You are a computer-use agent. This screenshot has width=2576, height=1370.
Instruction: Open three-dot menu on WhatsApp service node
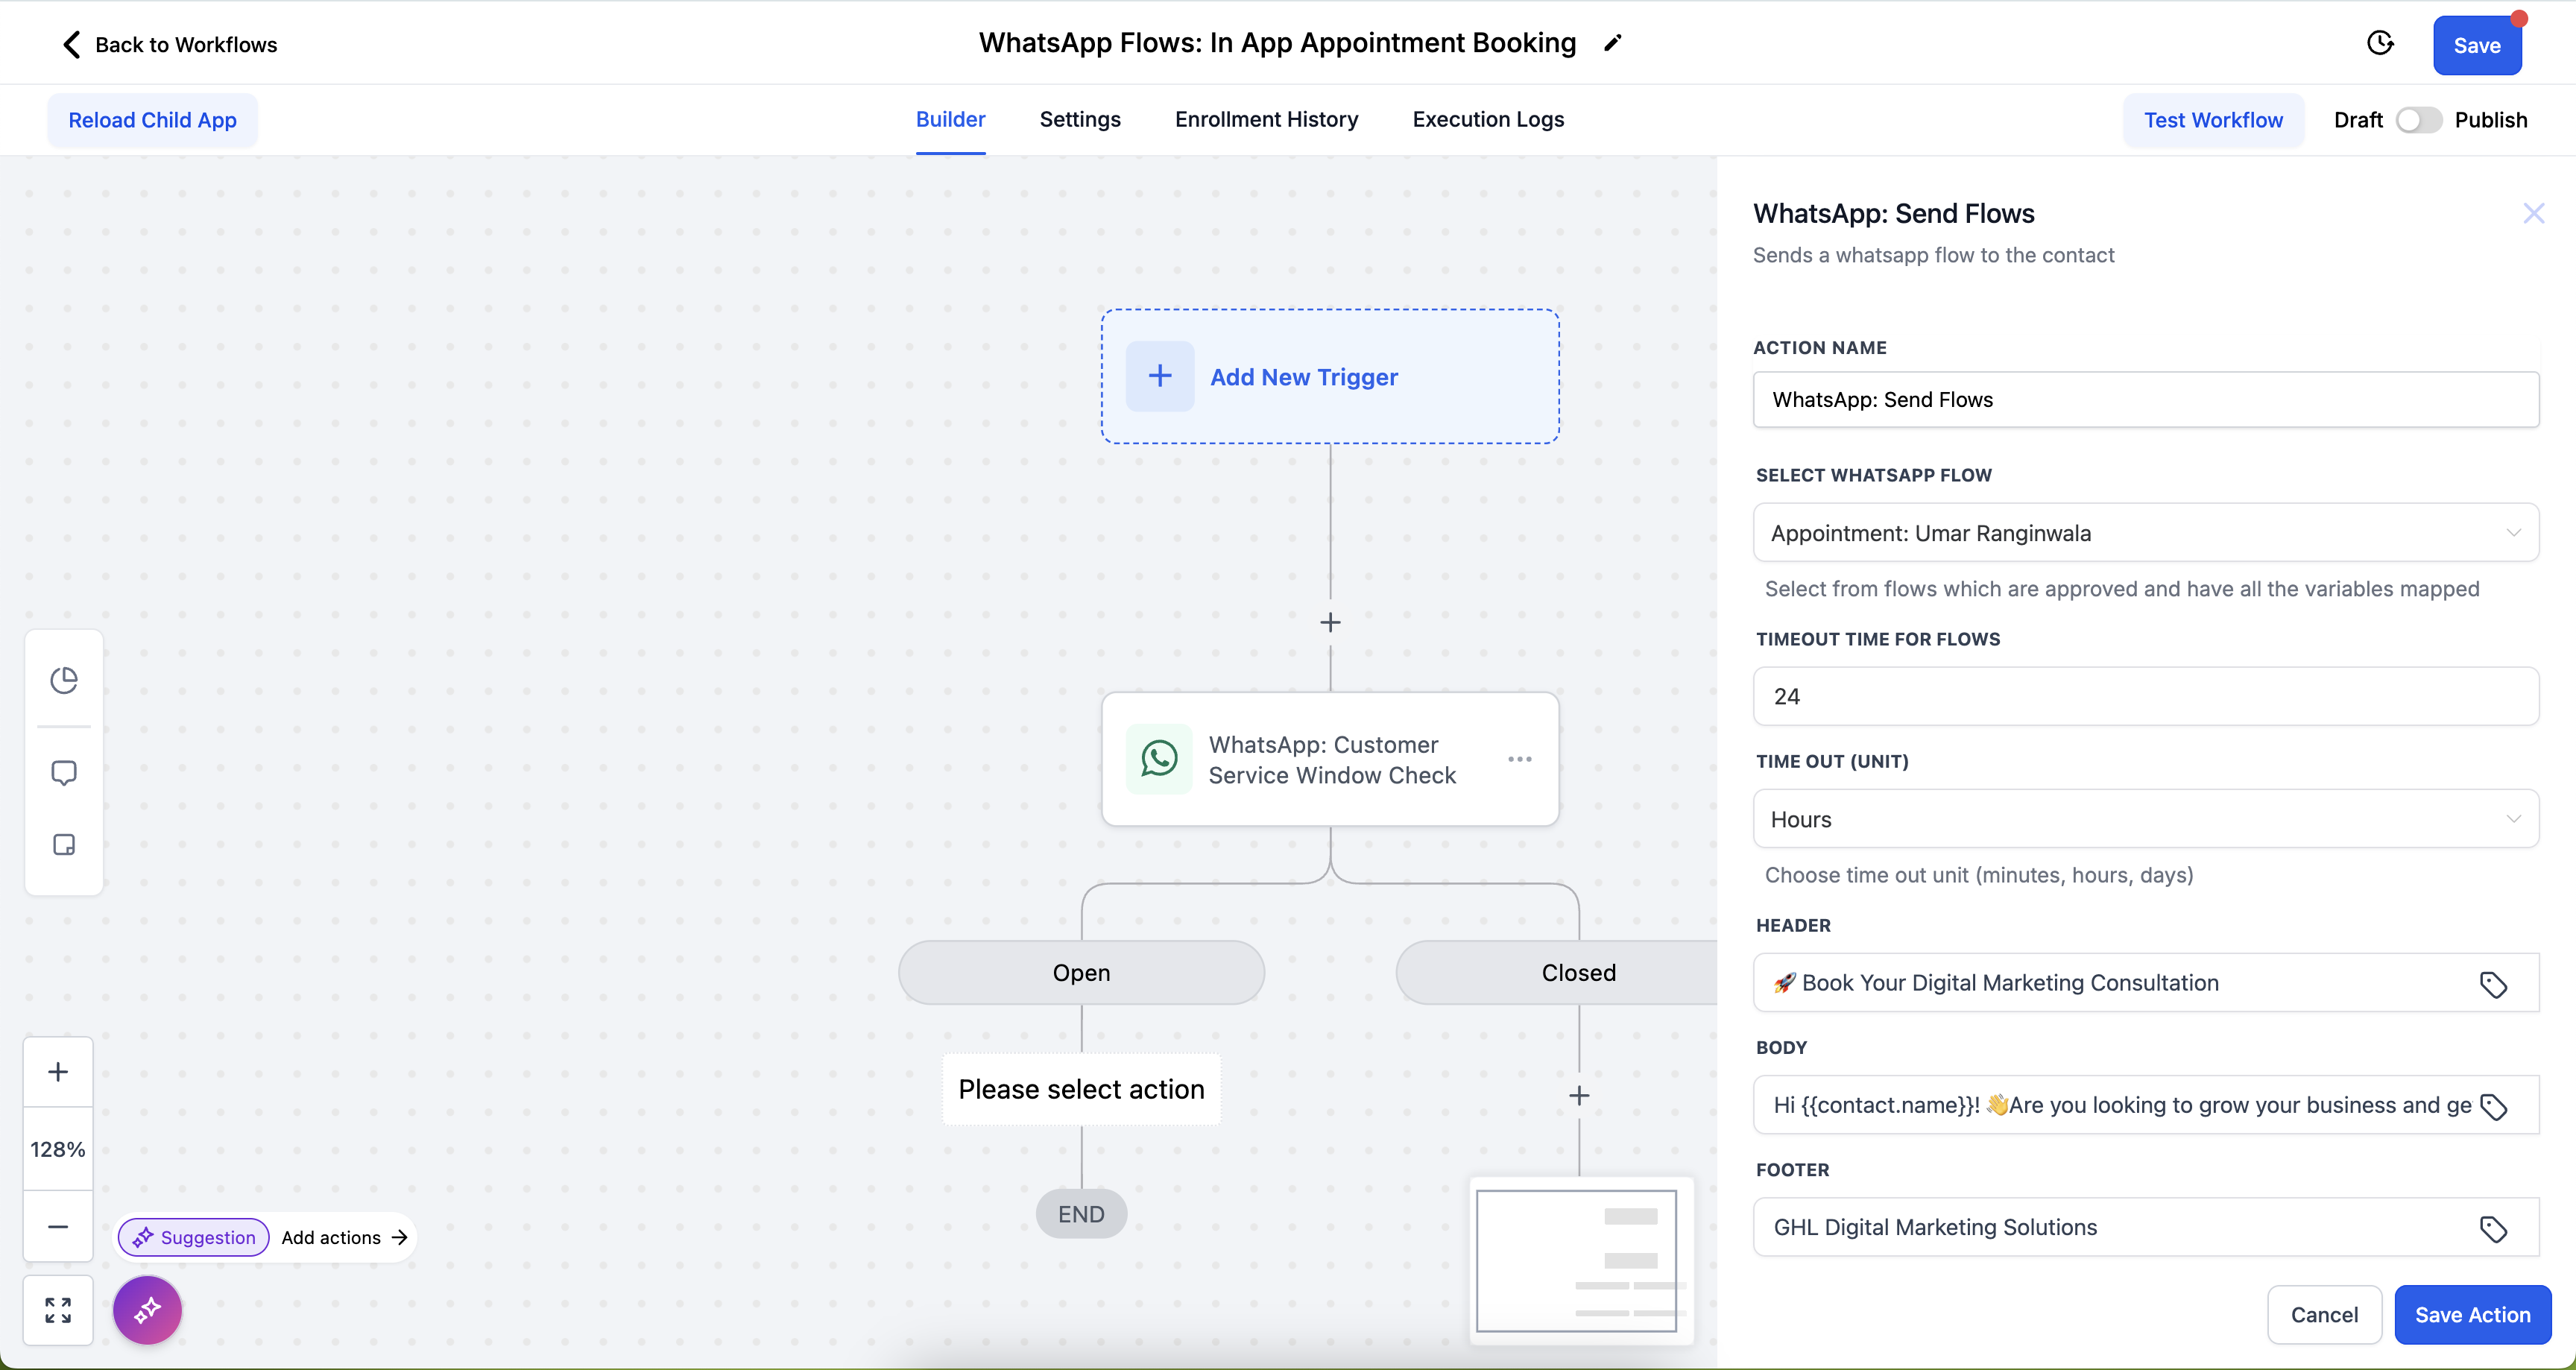[1519, 759]
